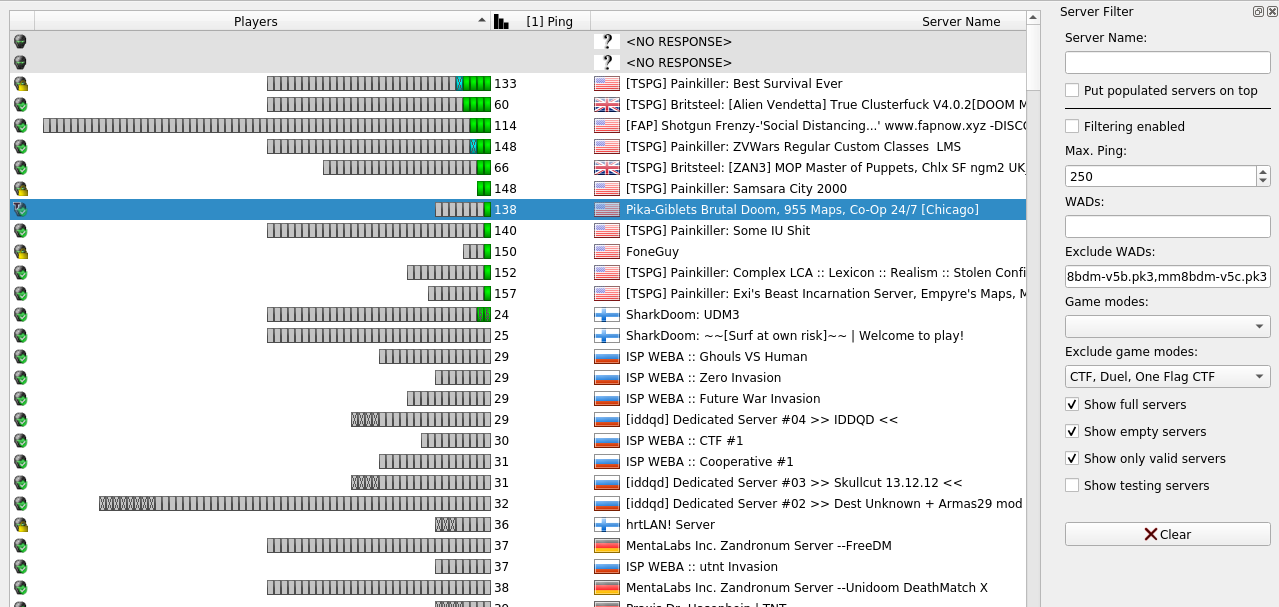The image size is (1279, 607).
Task: Tick the 'Filtering enabled' checkbox
Action: 1072,127
